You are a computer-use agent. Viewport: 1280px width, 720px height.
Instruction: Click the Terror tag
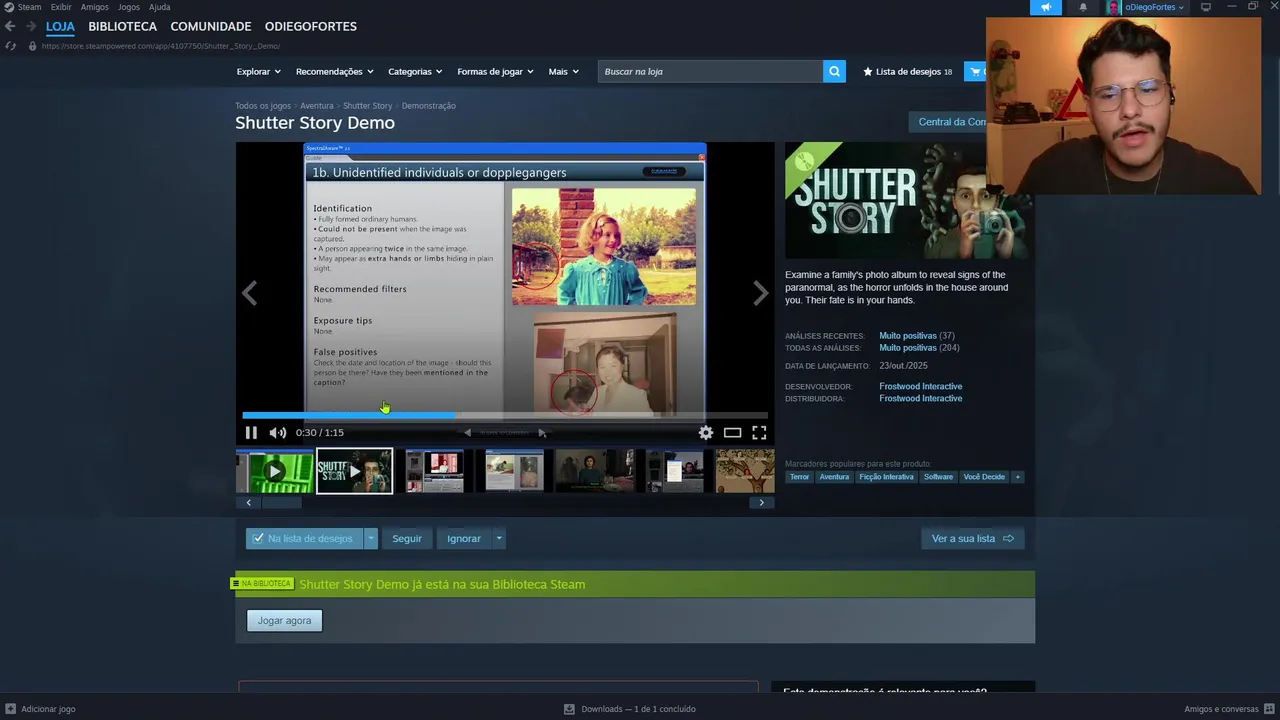click(799, 477)
